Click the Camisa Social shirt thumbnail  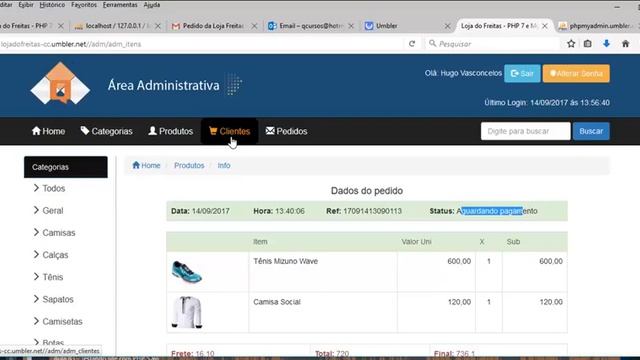point(187,312)
